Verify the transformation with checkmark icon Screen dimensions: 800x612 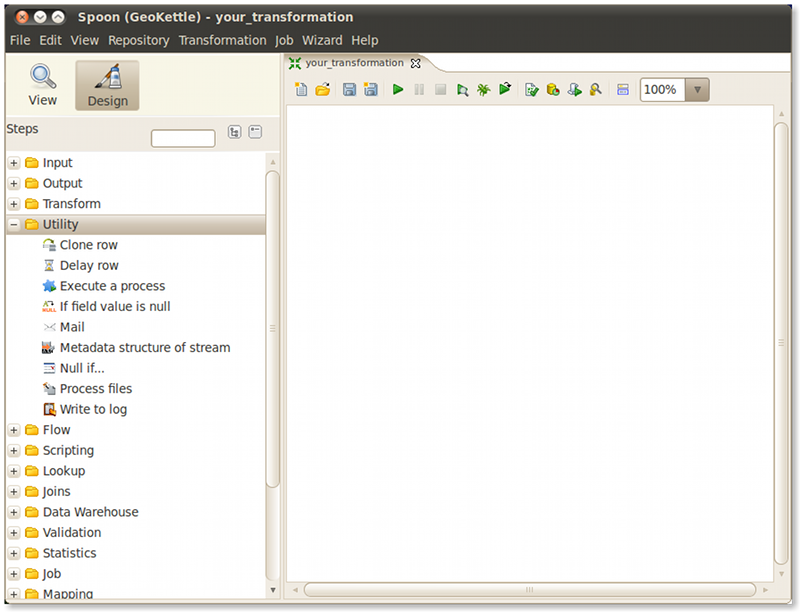(x=532, y=90)
